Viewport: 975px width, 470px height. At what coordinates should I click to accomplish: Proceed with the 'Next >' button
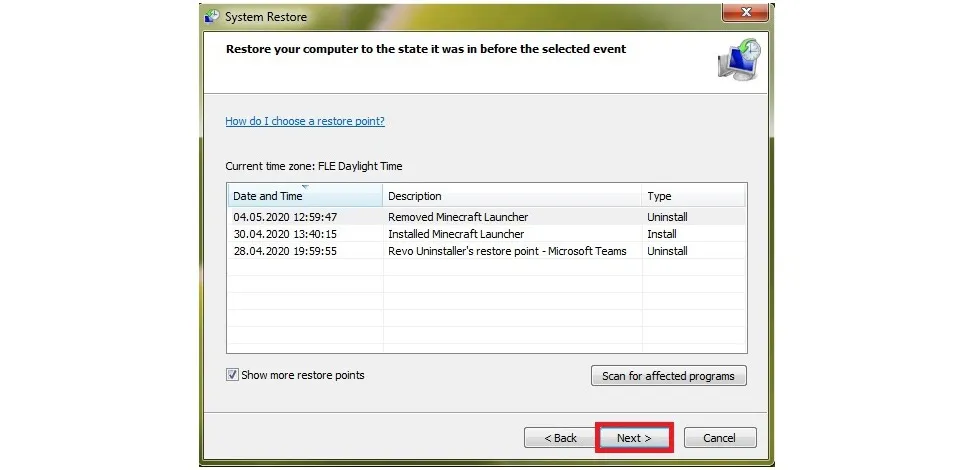click(634, 438)
